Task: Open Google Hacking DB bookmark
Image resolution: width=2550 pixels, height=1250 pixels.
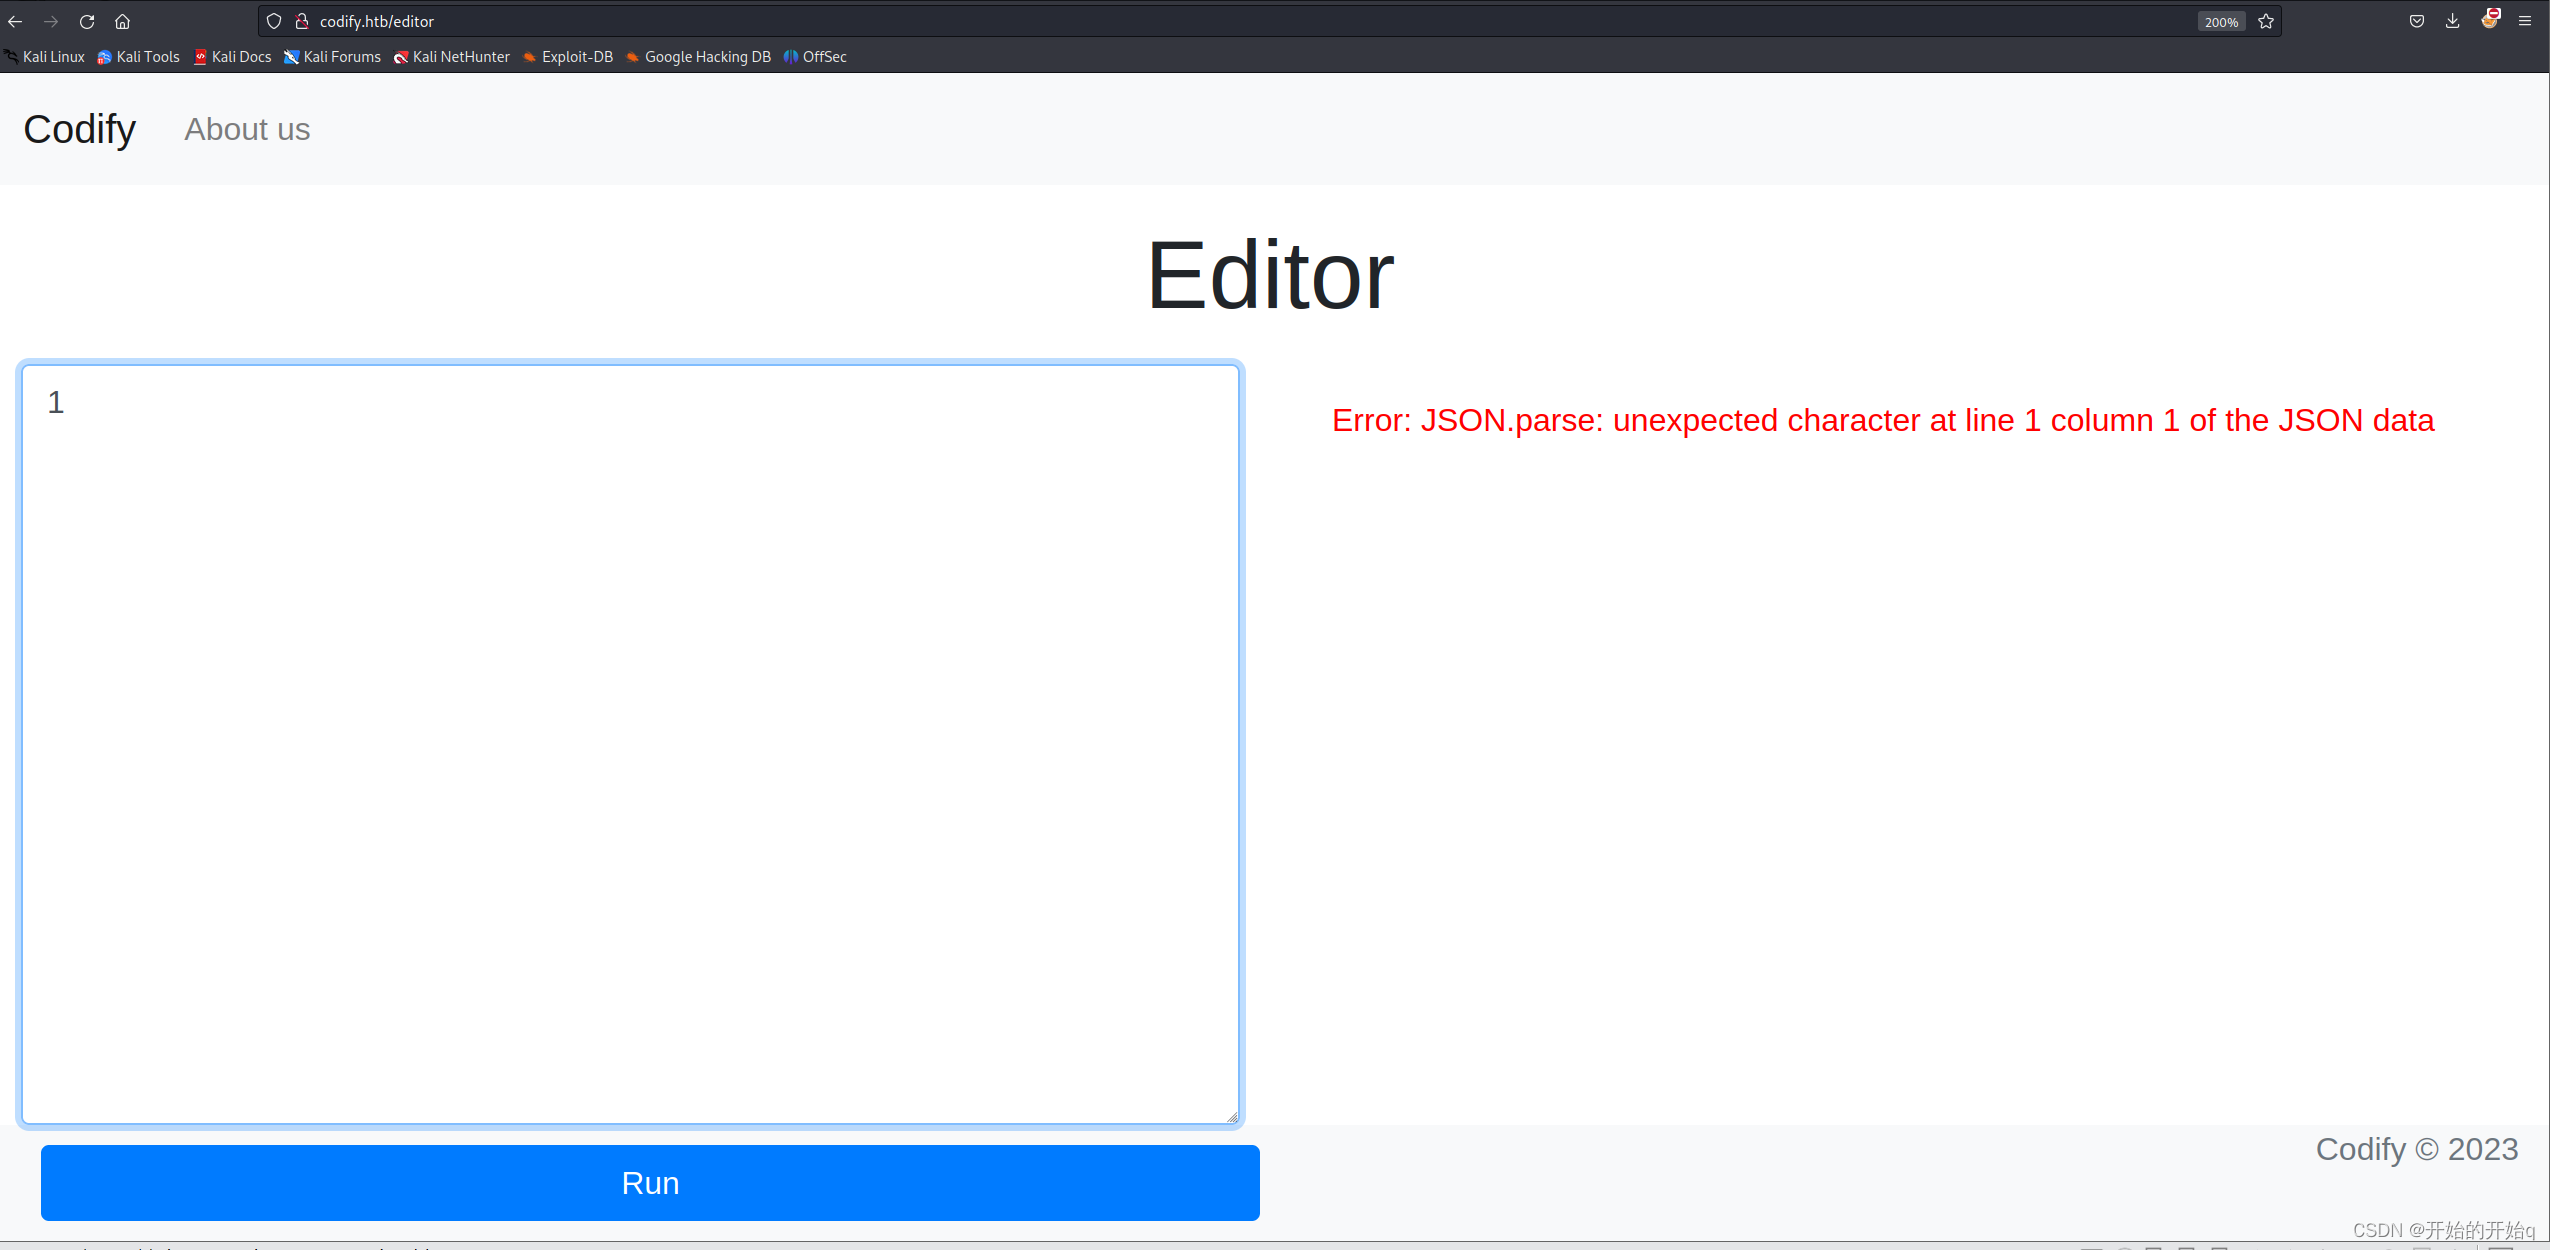Action: point(698,57)
